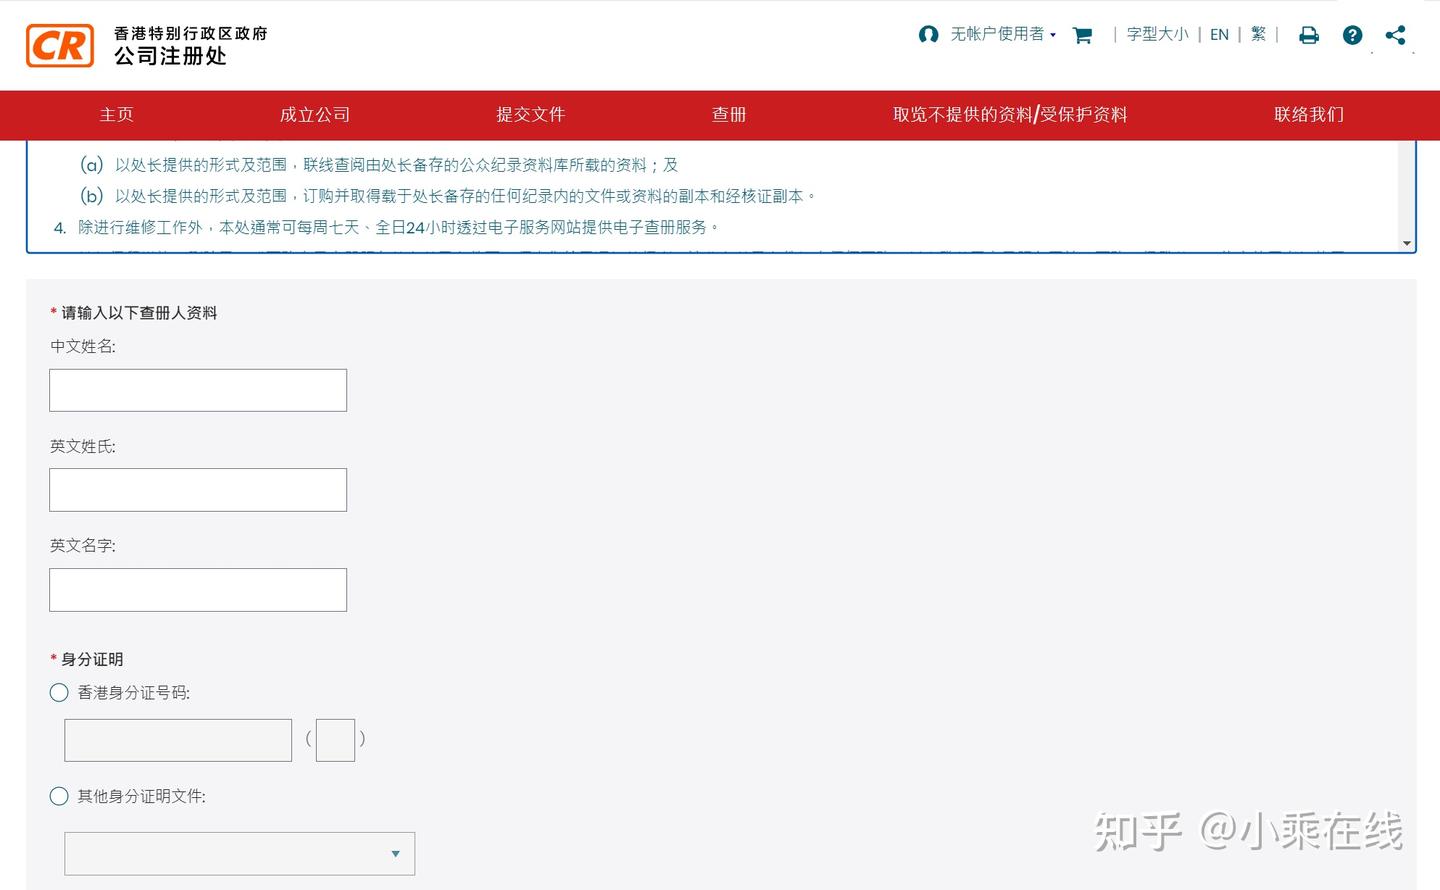The image size is (1440, 890).
Task: Click the help question mark icon
Action: tap(1352, 34)
